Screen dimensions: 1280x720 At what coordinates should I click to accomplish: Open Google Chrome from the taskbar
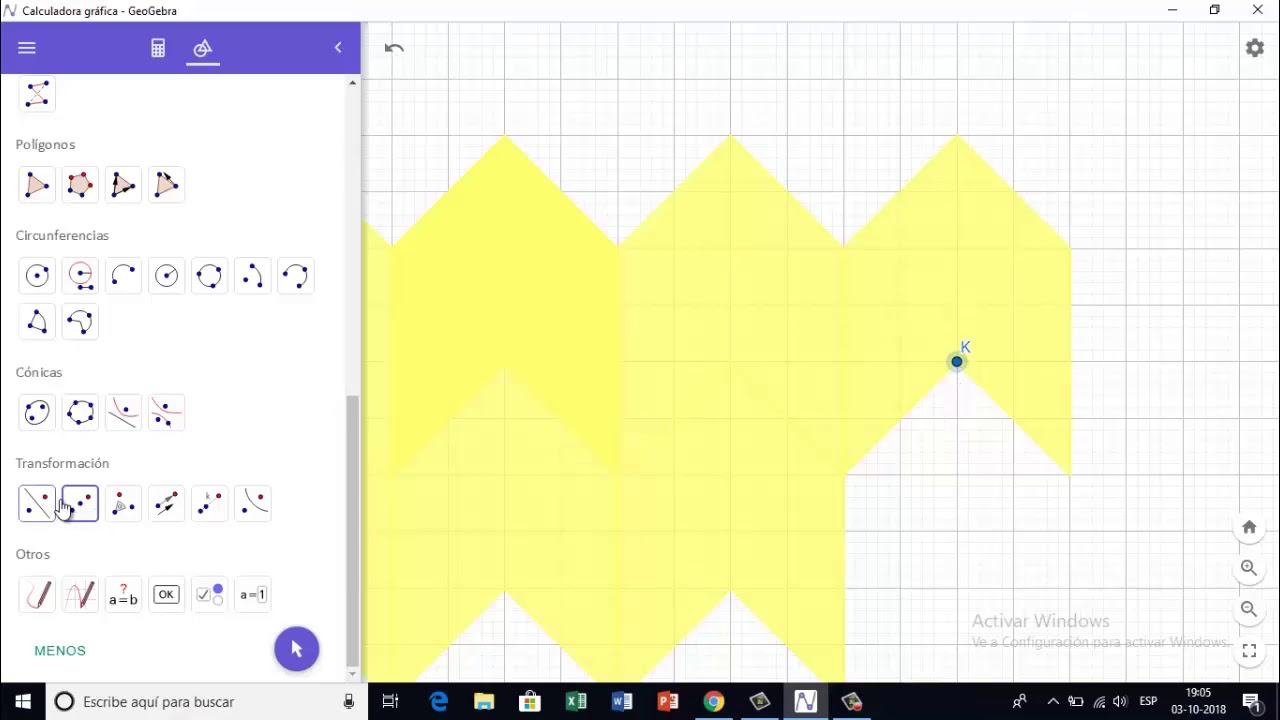[x=713, y=702]
